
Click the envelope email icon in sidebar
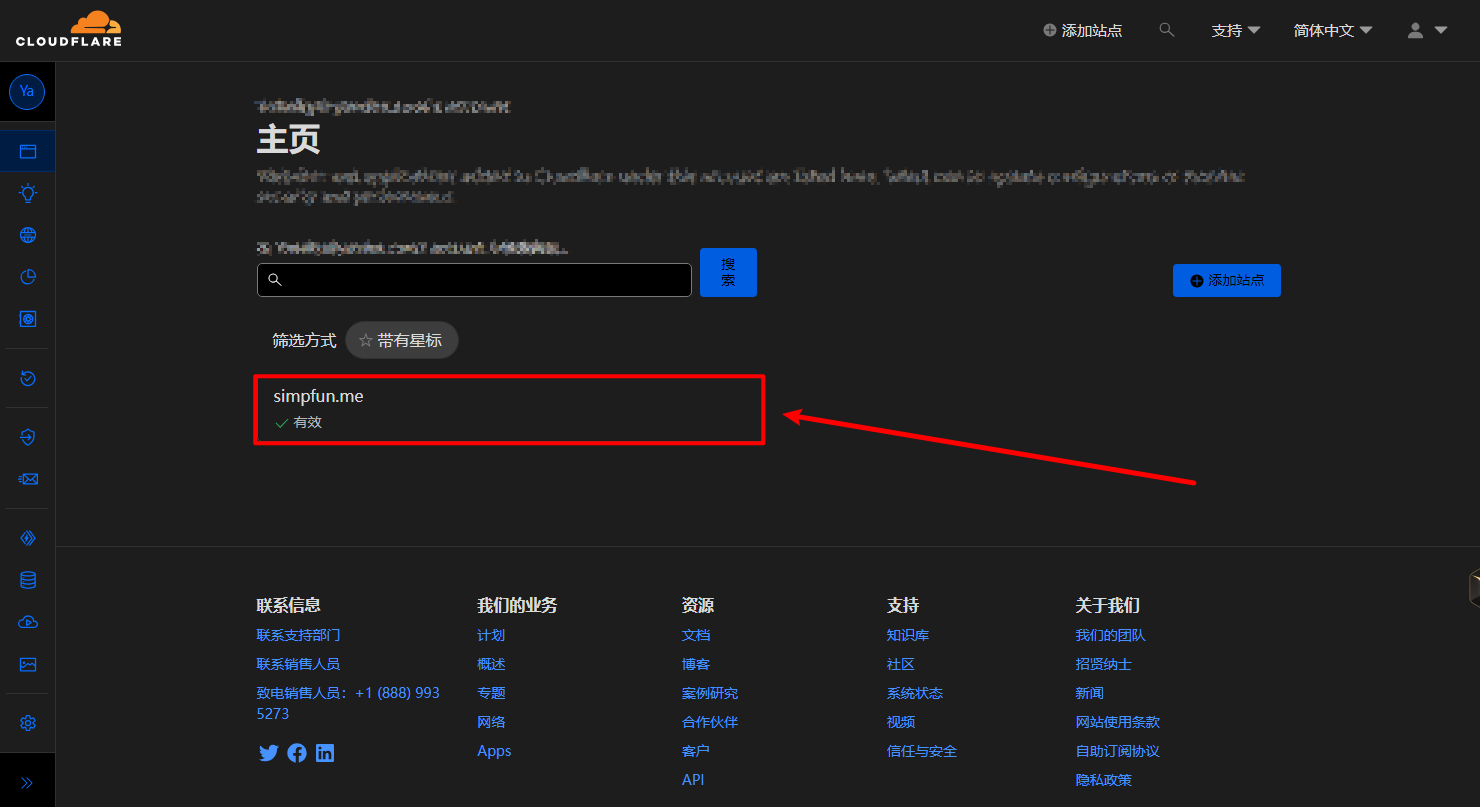pyautogui.click(x=28, y=479)
